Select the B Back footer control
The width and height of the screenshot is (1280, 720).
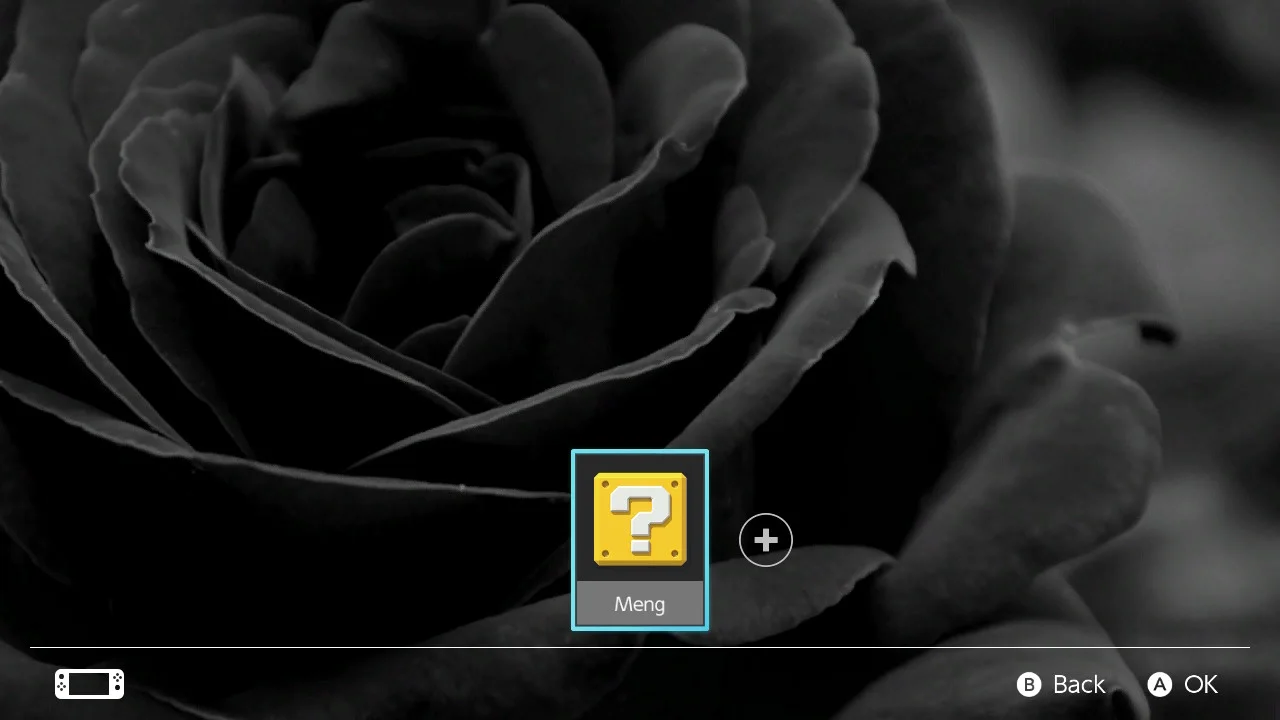click(1061, 684)
